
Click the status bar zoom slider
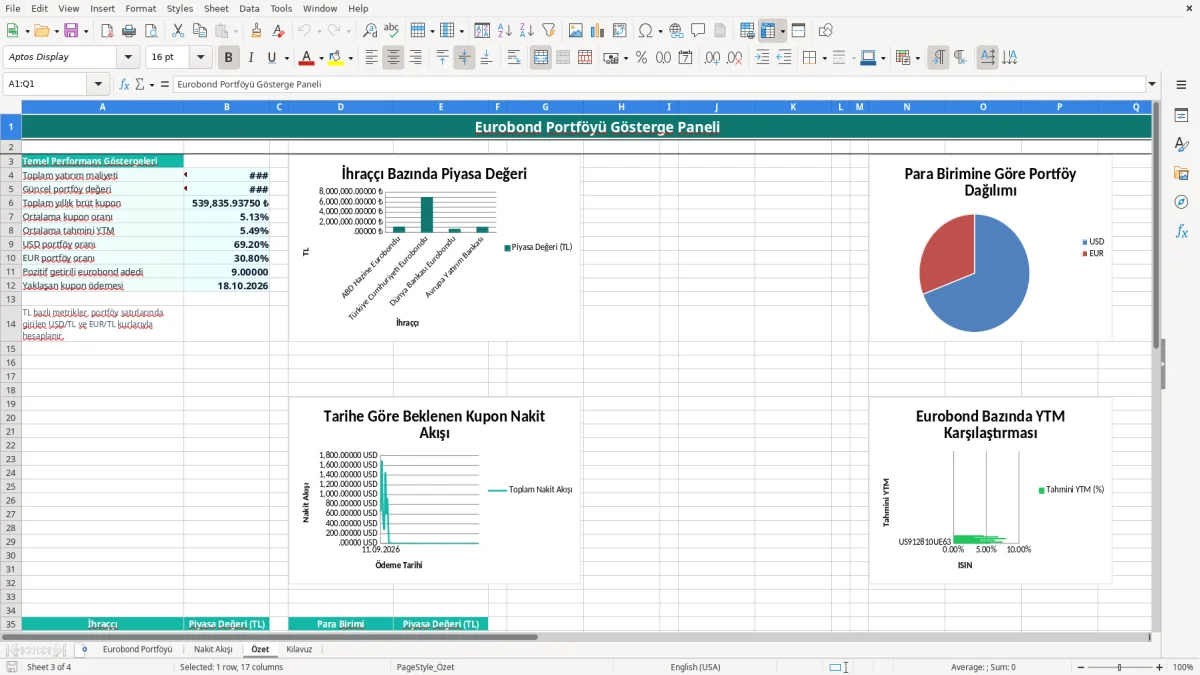click(1120, 667)
